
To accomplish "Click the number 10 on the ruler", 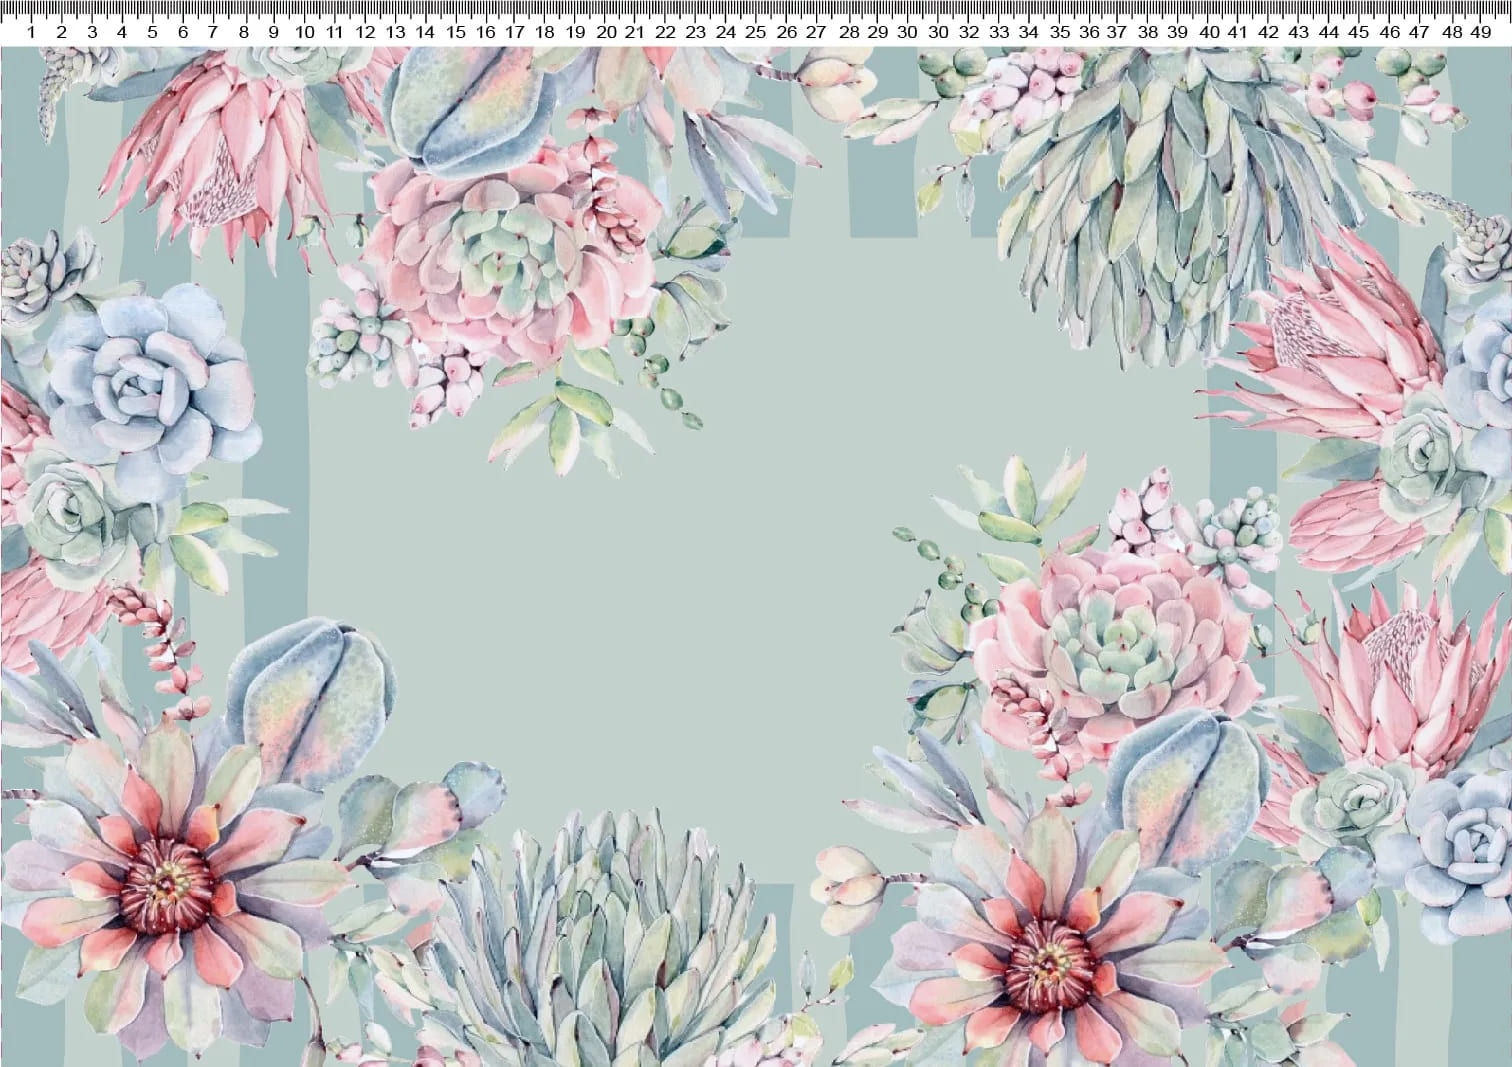I will pyautogui.click(x=304, y=32).
